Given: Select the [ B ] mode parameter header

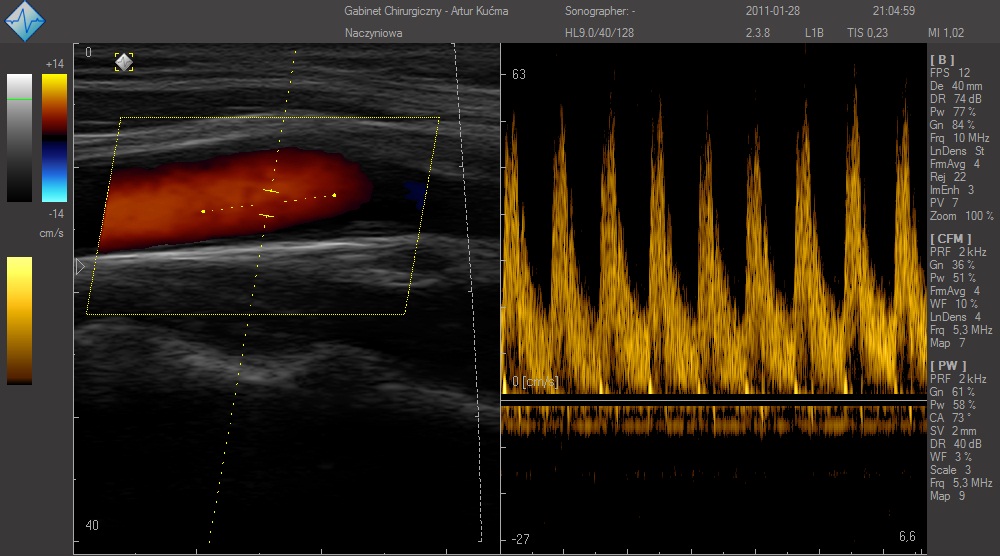Looking at the screenshot, I should click(942, 60).
